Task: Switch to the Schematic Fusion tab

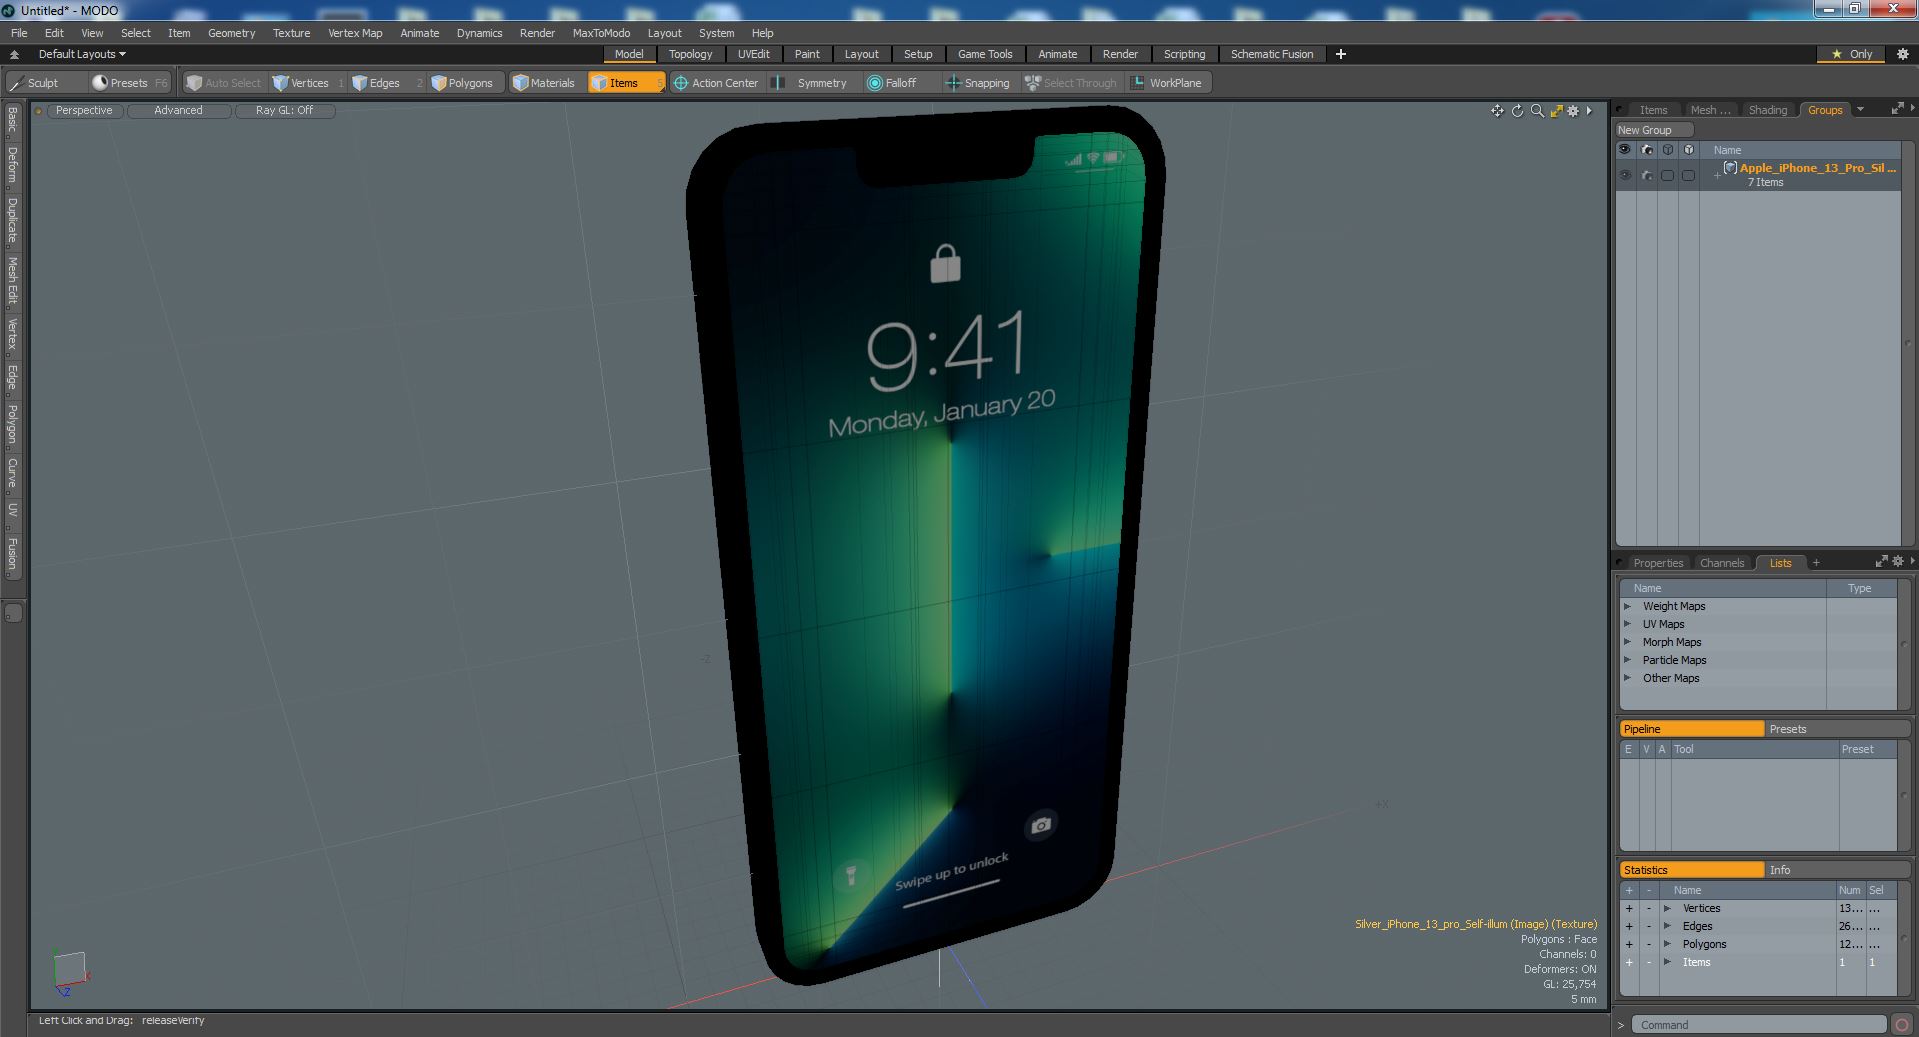Action: click(1271, 54)
